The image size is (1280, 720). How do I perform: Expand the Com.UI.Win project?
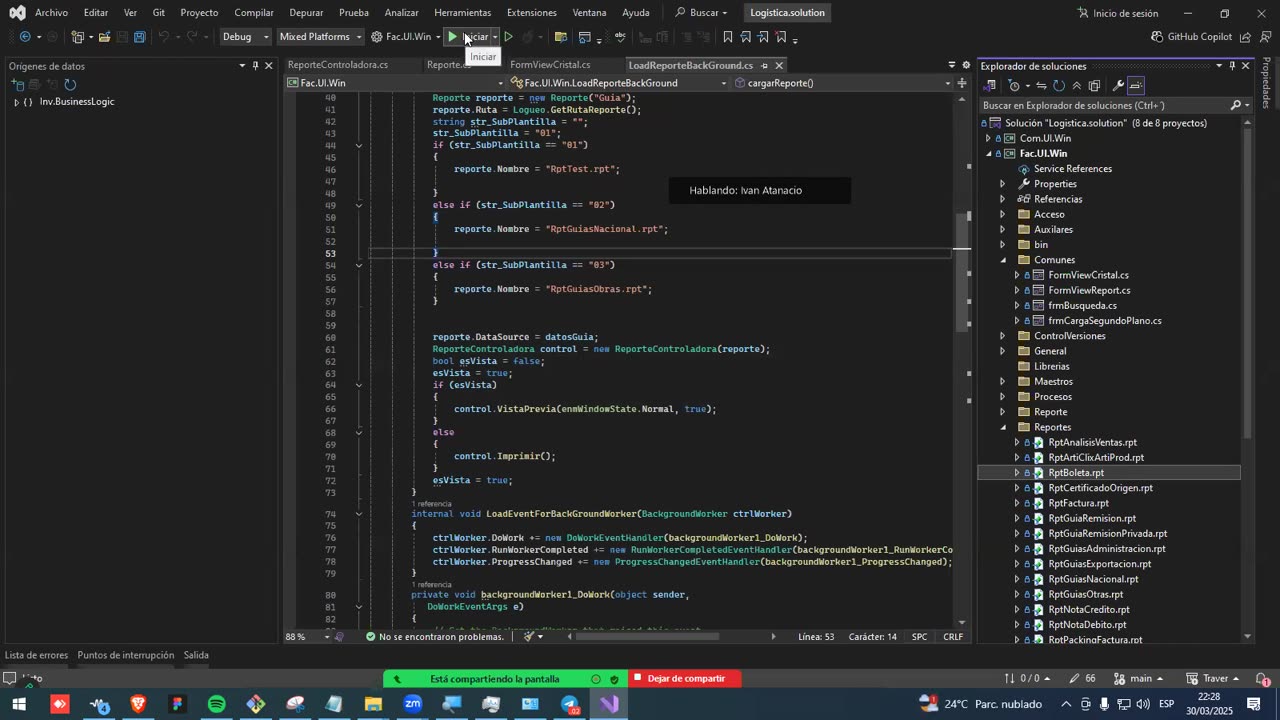tap(988, 138)
